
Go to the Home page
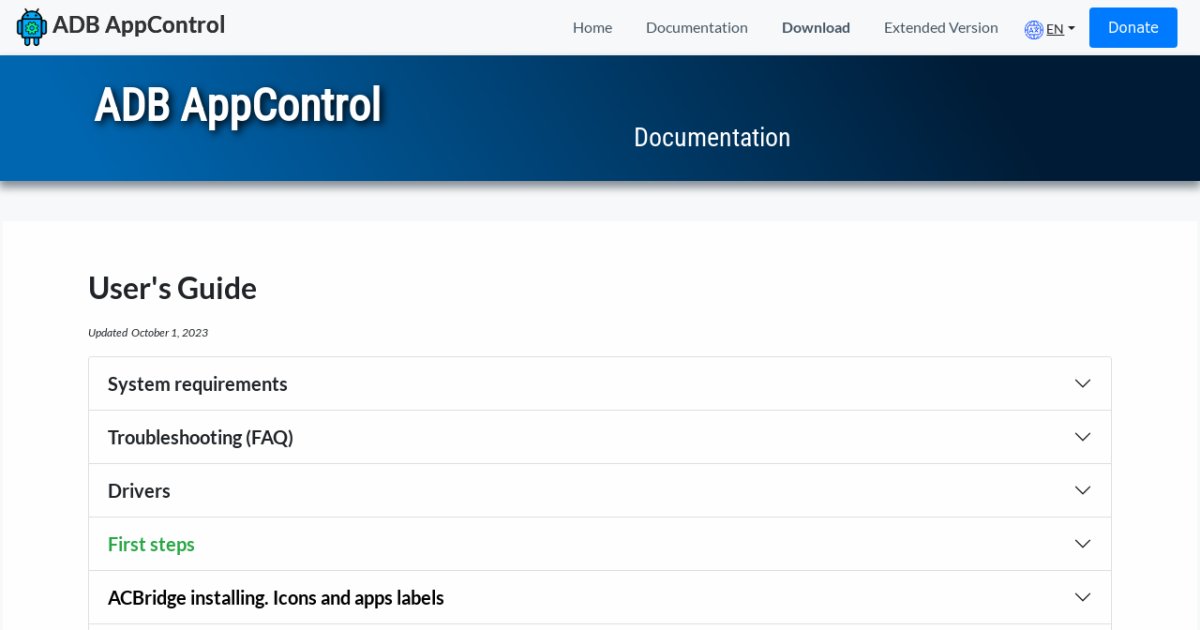(x=592, y=28)
